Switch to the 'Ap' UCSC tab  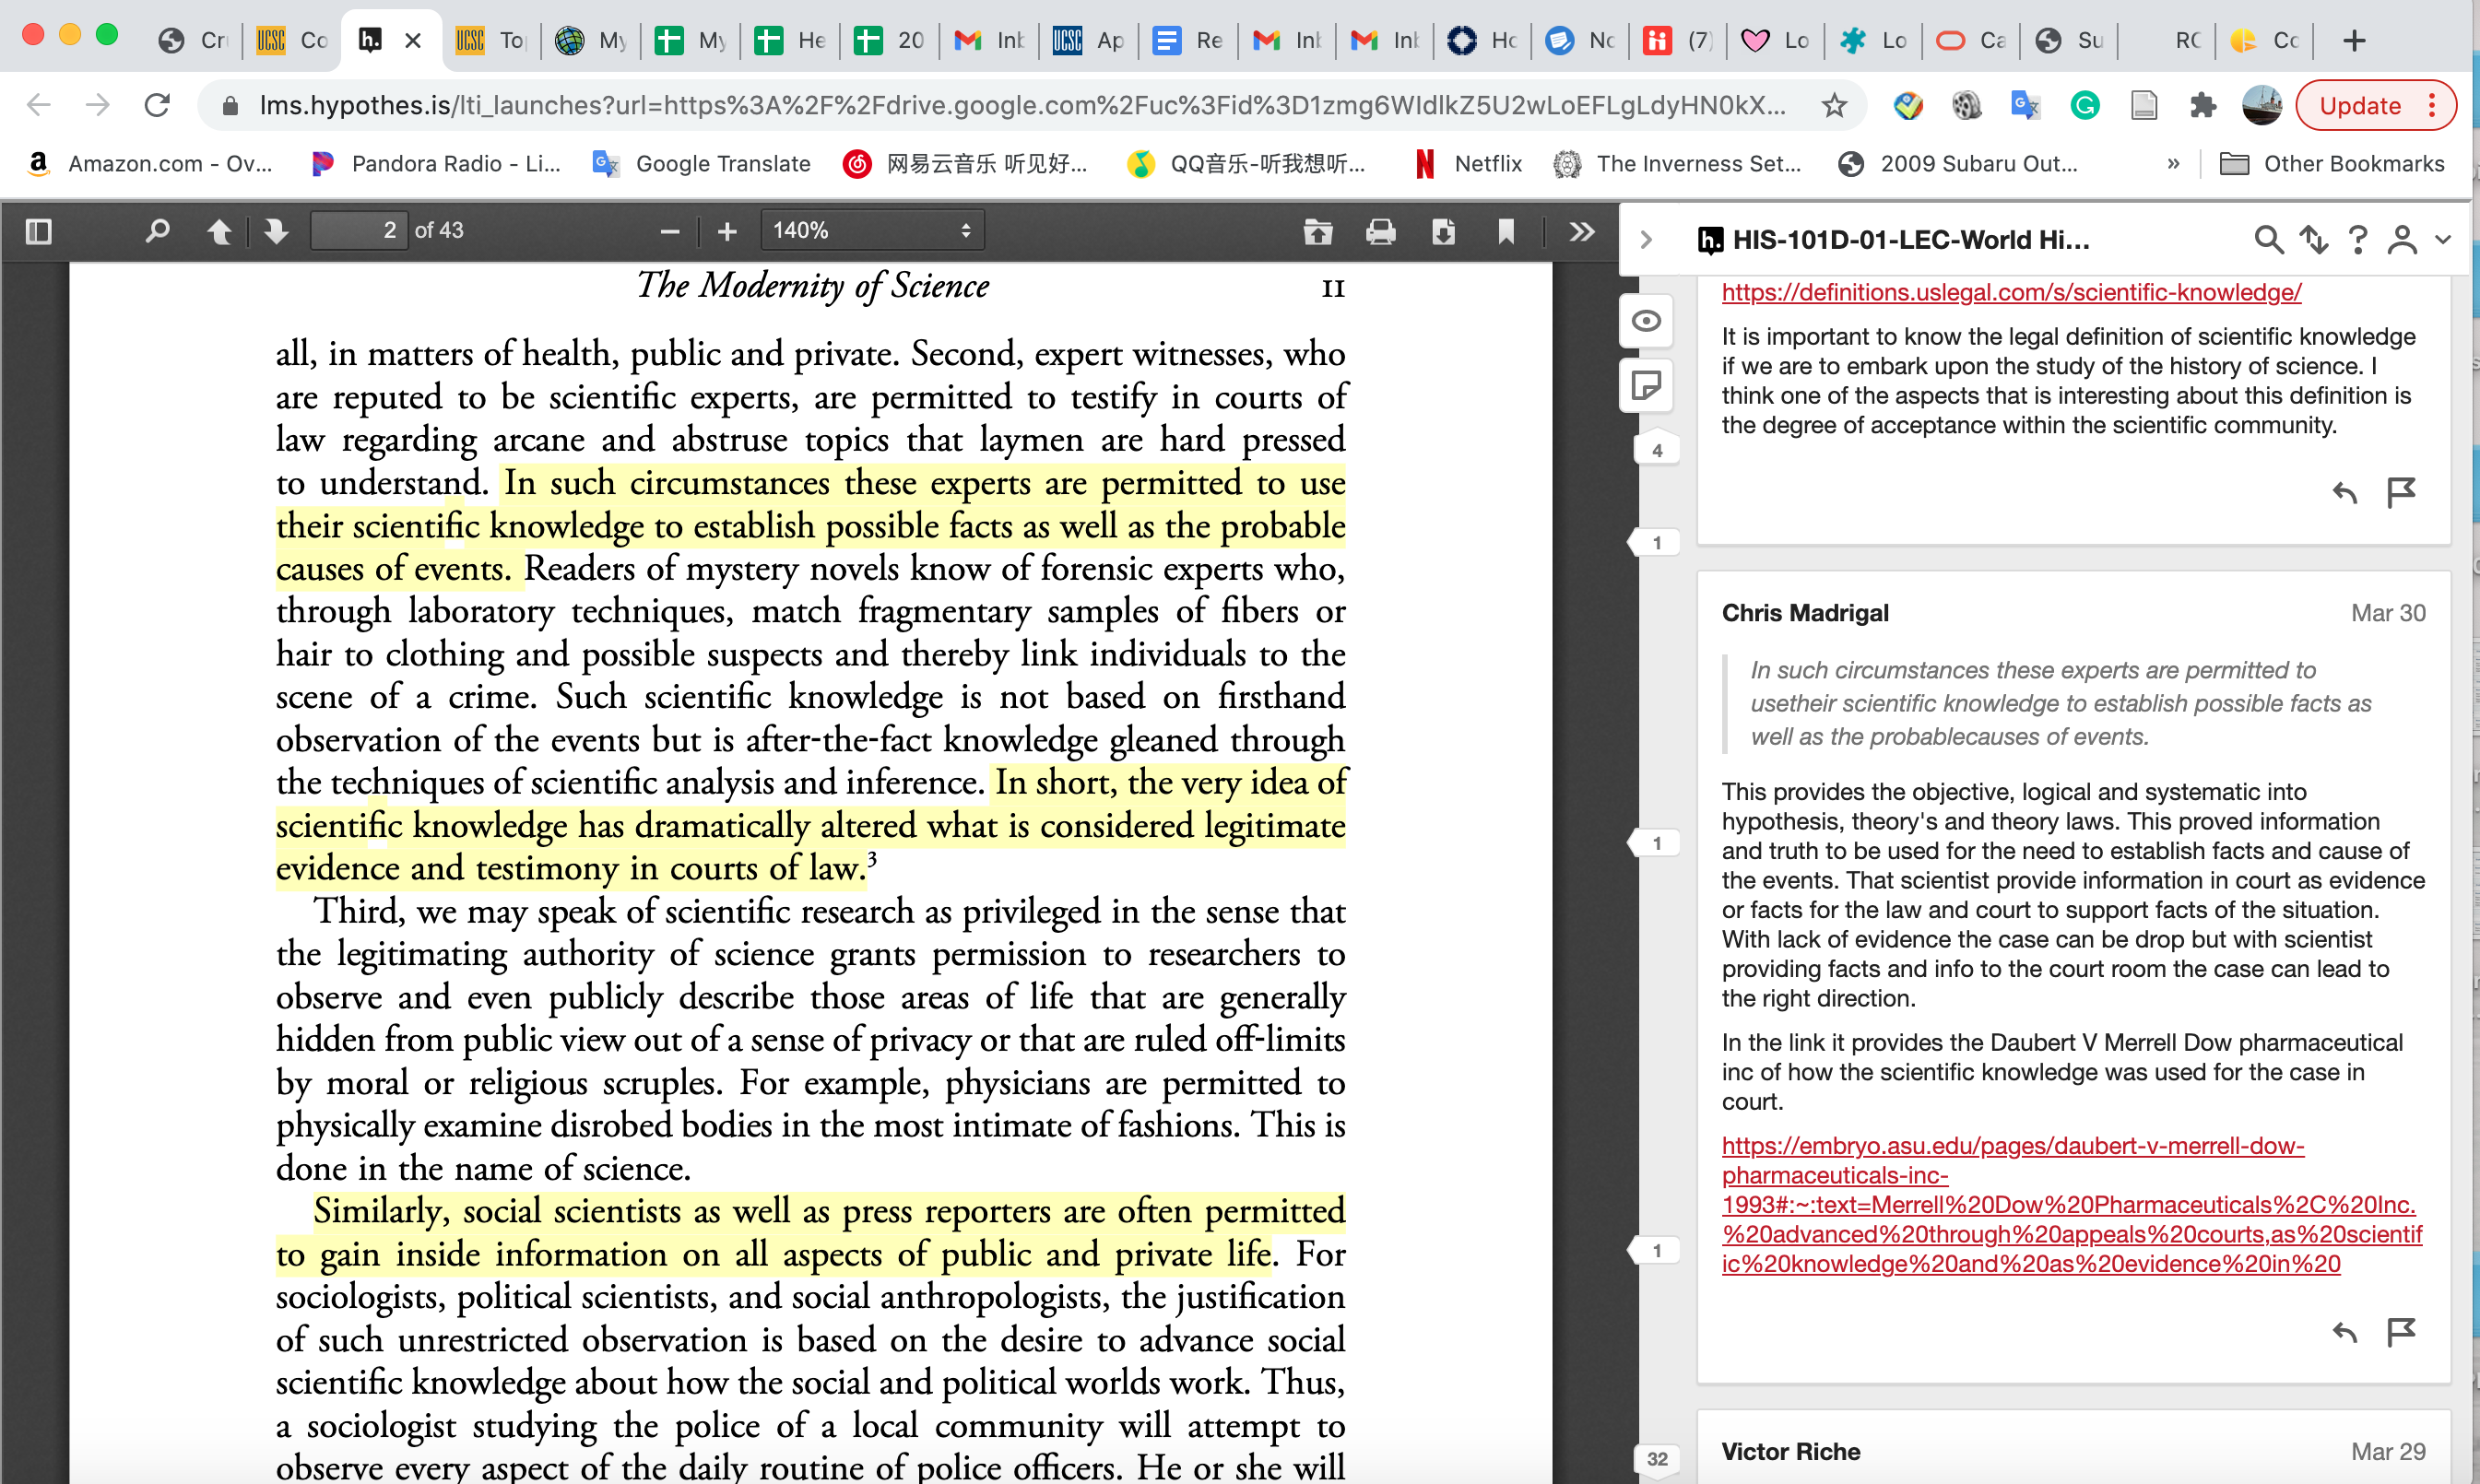(x=1088, y=41)
